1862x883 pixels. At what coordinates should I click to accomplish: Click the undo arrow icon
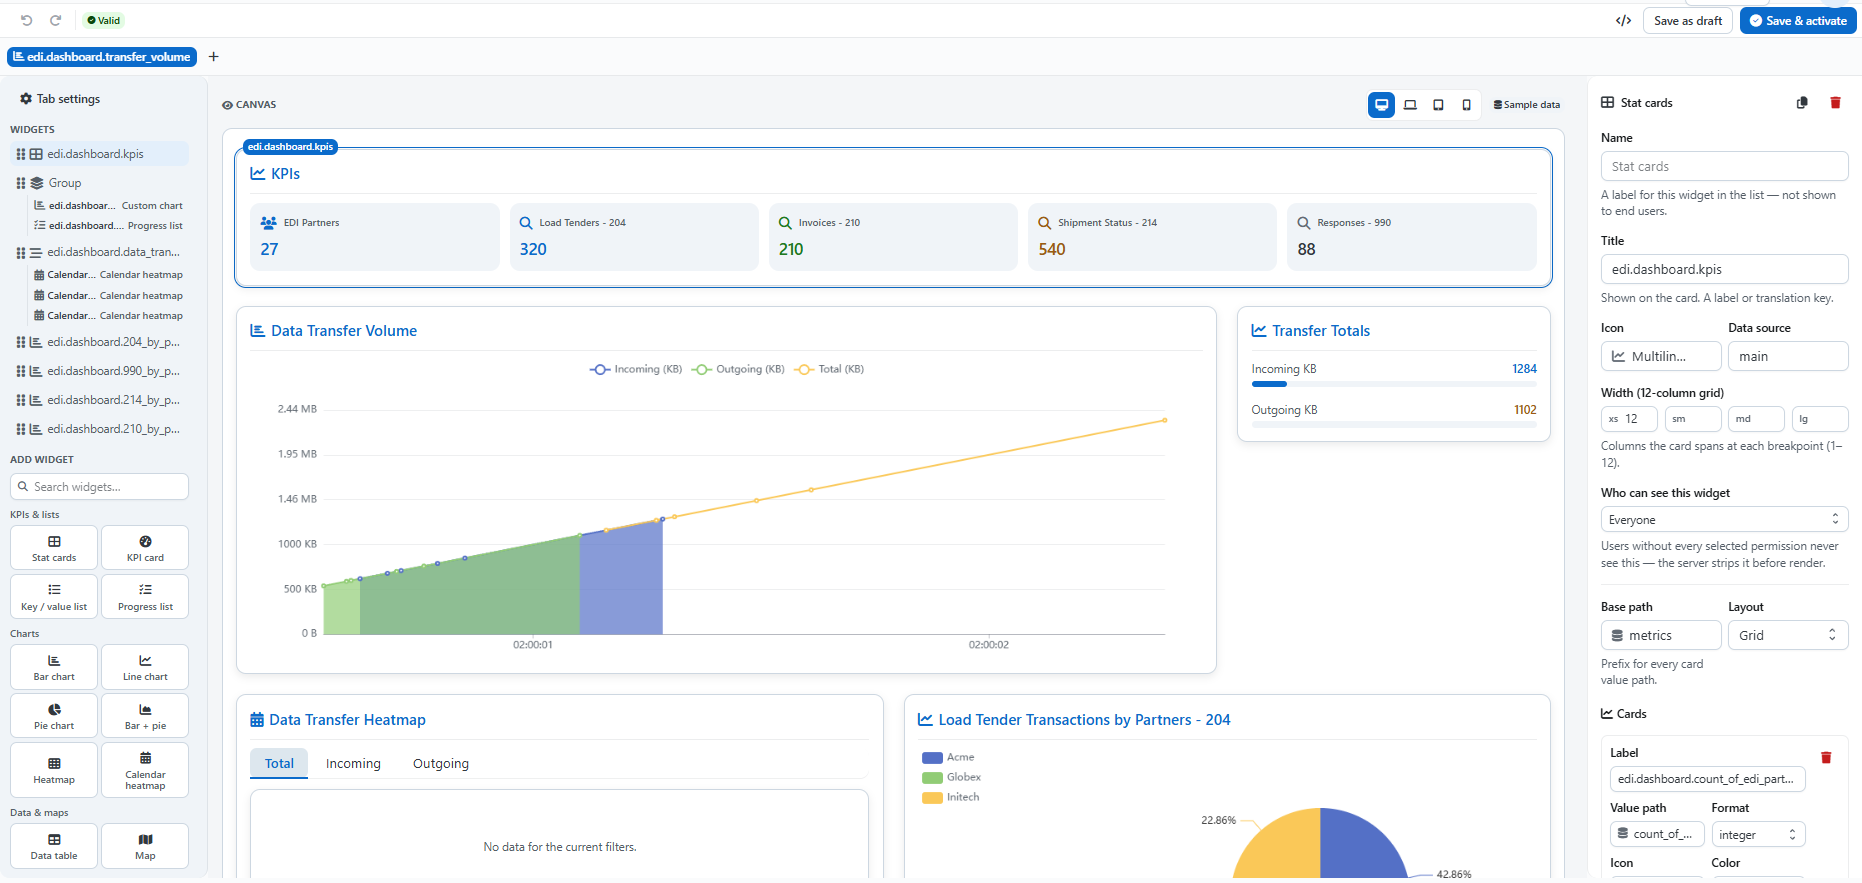(27, 20)
